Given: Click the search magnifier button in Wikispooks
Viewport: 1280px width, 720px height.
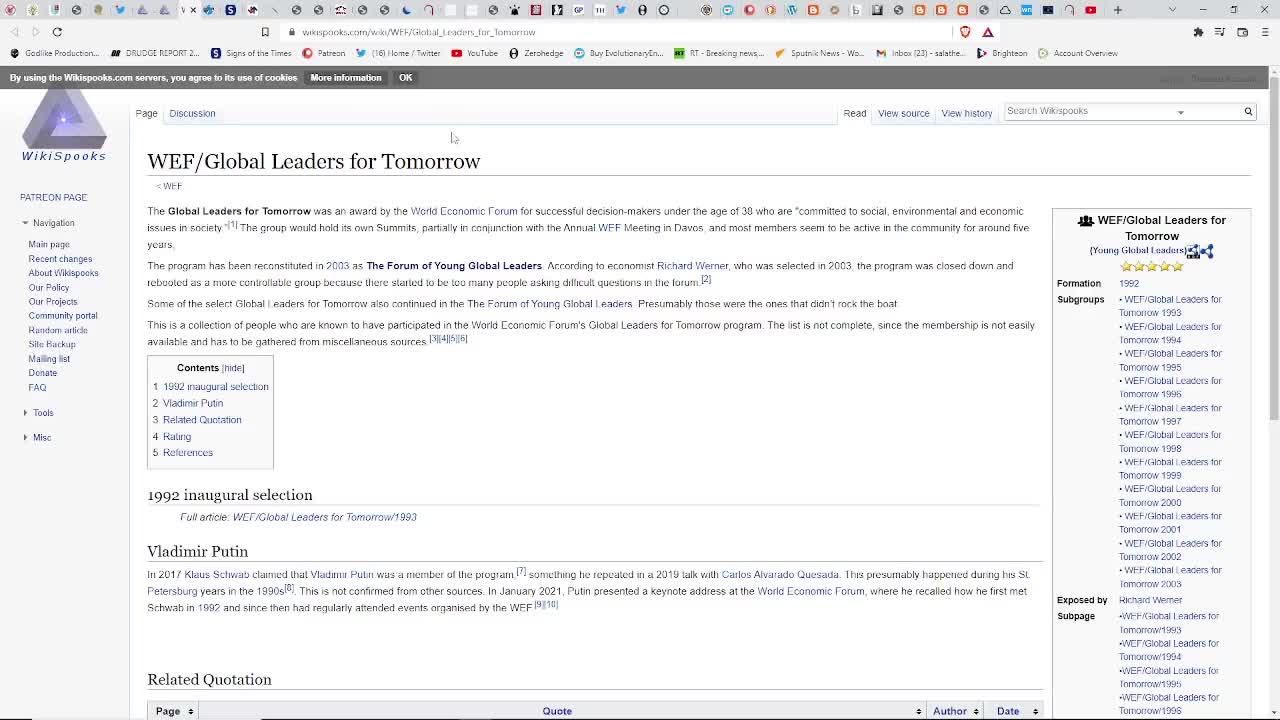Looking at the screenshot, I should [x=1248, y=111].
